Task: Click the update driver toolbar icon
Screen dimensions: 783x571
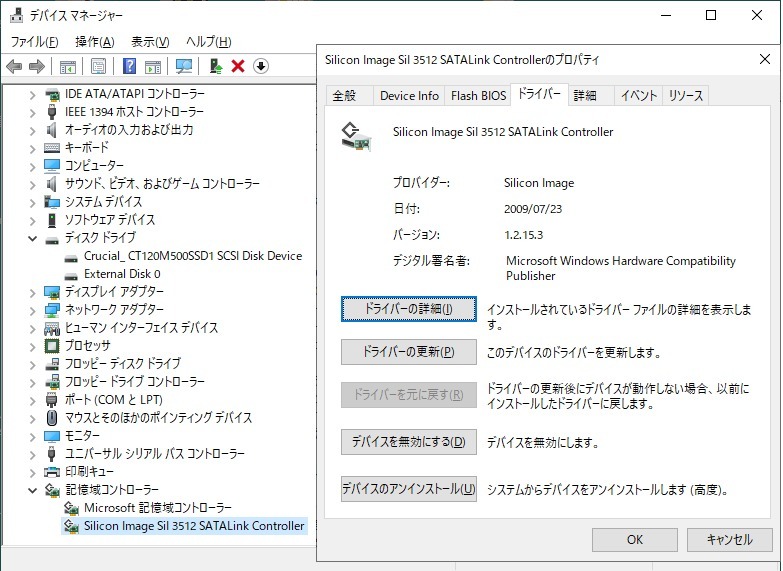Action: coord(216,66)
